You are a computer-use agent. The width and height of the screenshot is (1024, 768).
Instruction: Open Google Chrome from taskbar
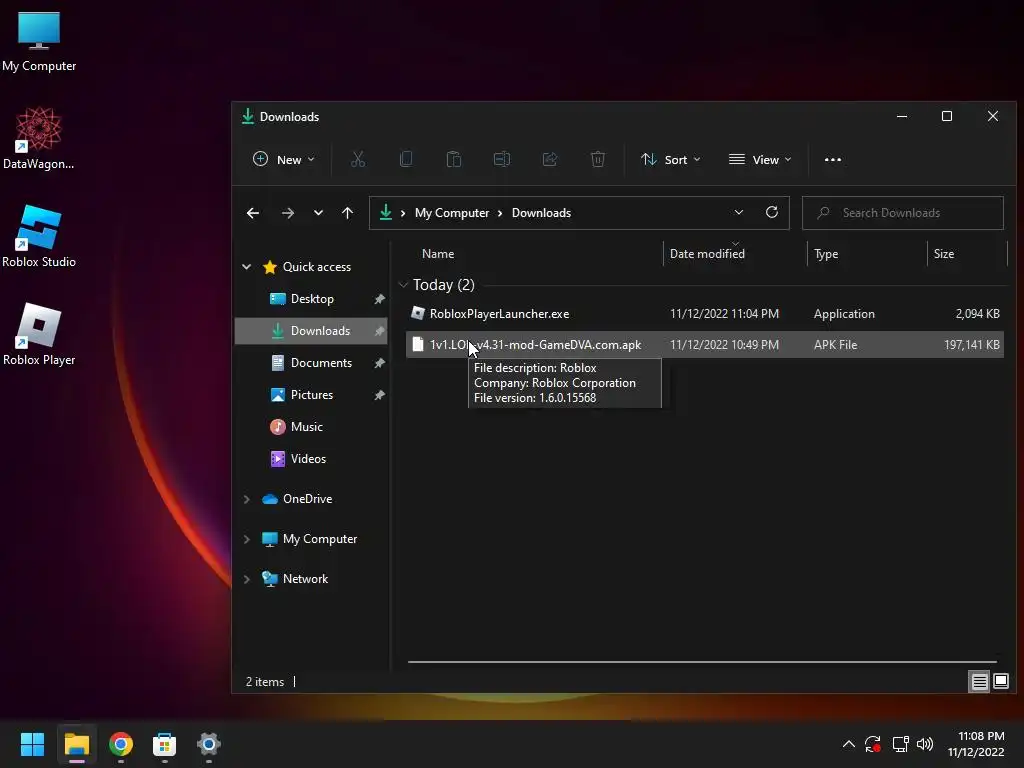[x=121, y=744]
